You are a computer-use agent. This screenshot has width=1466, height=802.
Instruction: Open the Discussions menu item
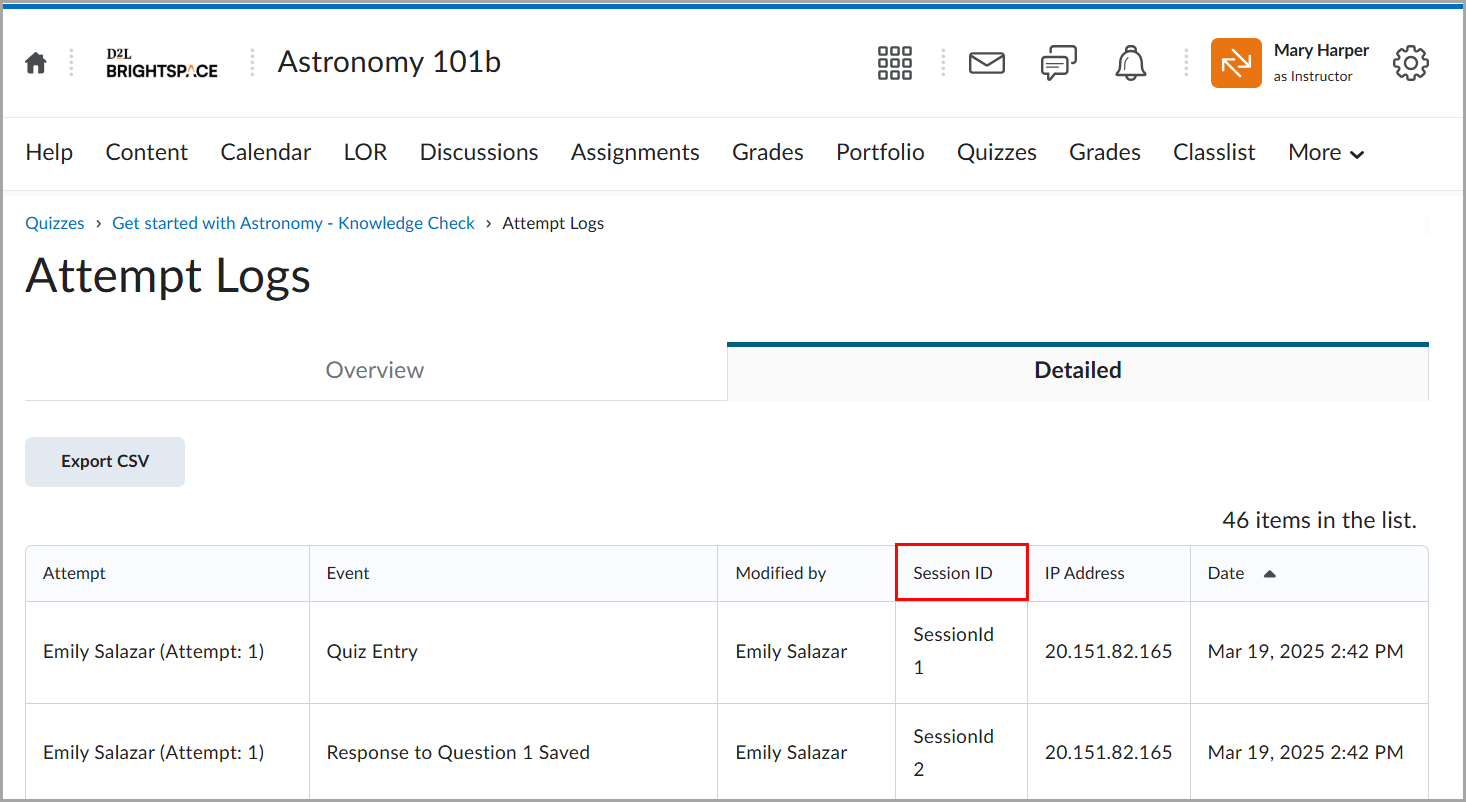point(478,152)
